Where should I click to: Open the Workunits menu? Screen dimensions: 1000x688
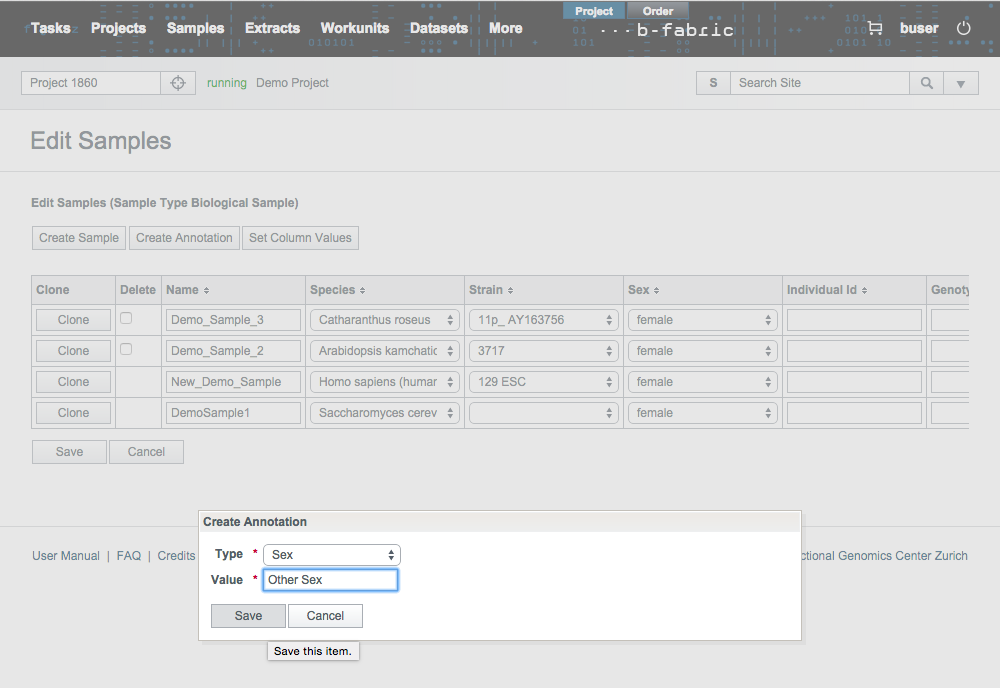[354, 28]
